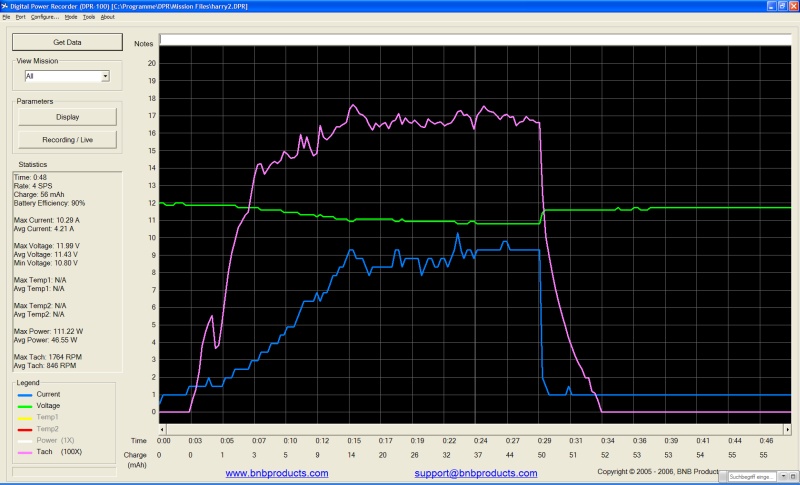Screen dimensions: 800x485
Task: Click the green Voltage legend swatch
Action: (x=25, y=406)
